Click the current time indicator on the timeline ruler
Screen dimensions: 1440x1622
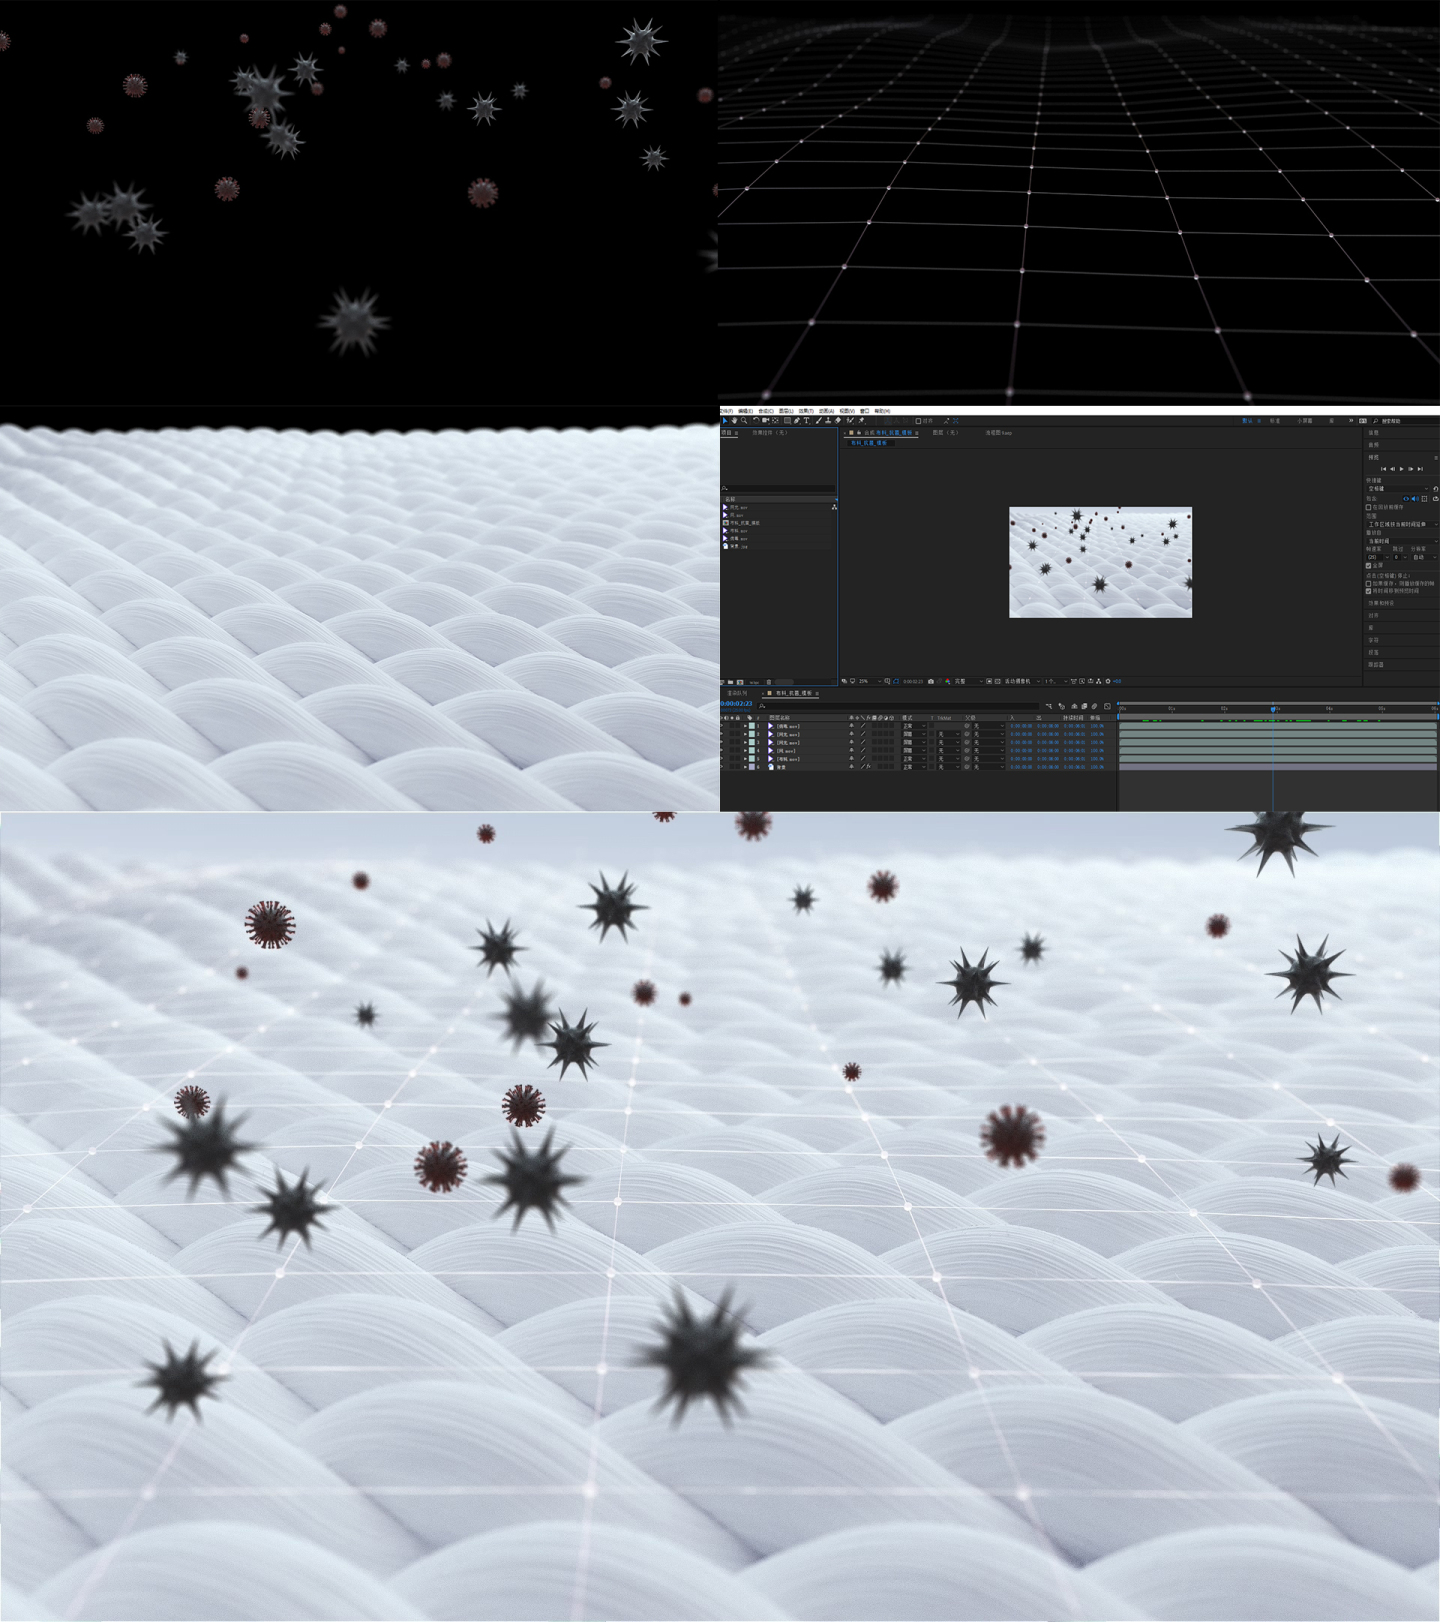(x=1273, y=709)
